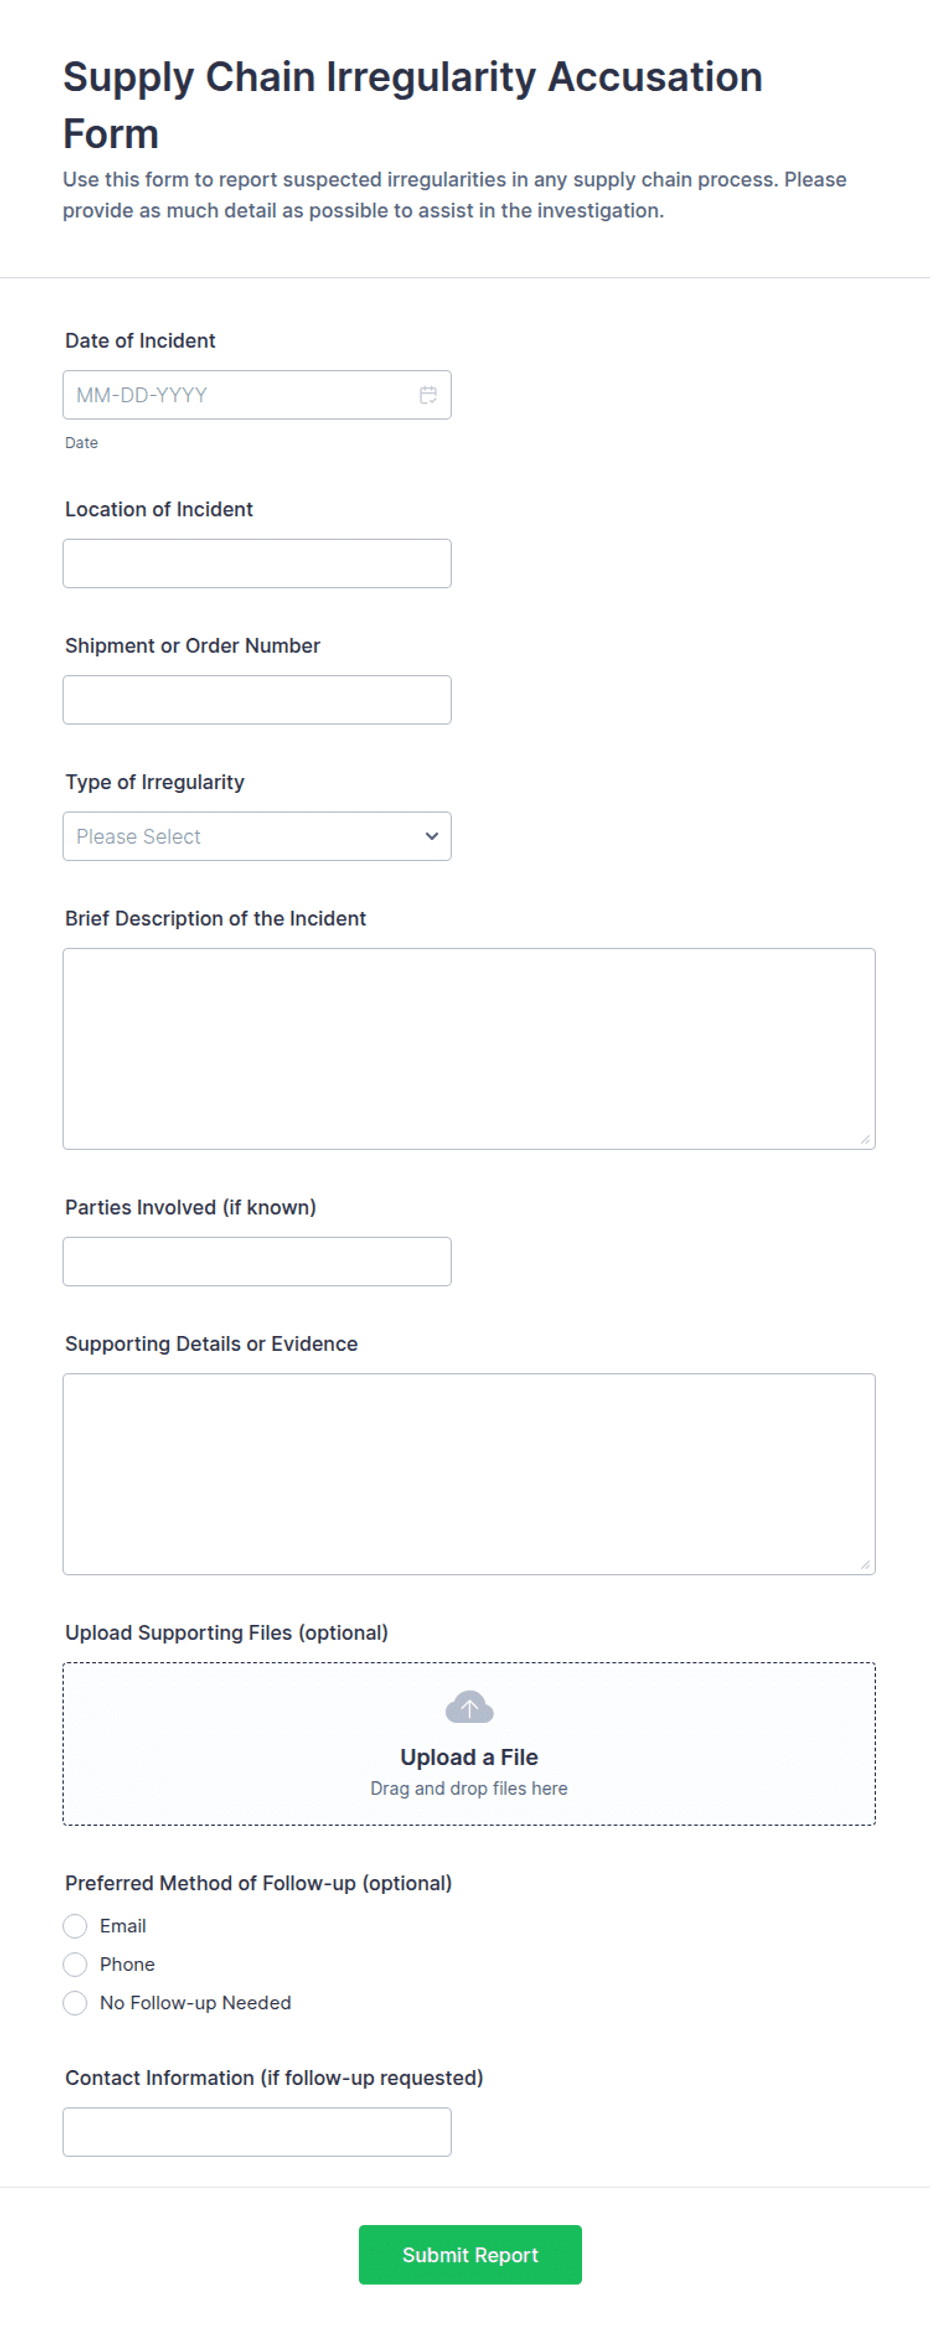Click the upload cloud icon
This screenshot has height=2334, width=930.
point(469,1707)
